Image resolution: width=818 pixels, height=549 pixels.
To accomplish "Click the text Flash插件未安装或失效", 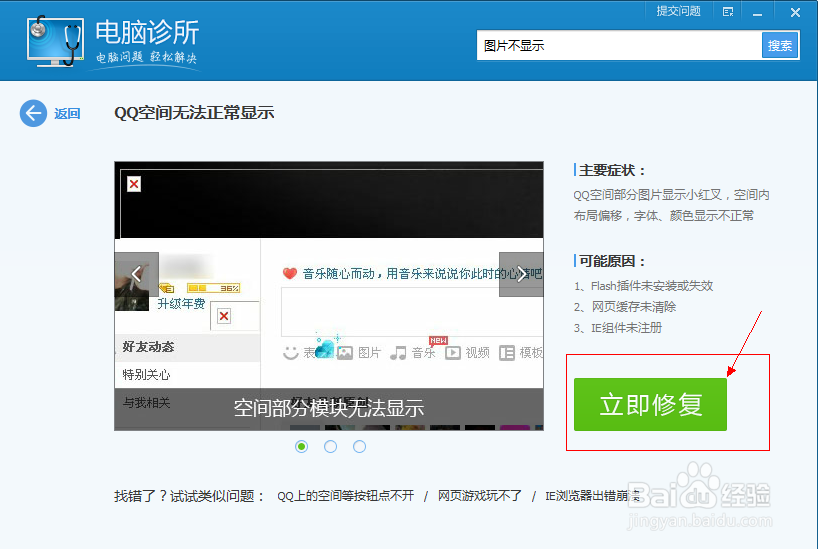I will pyautogui.click(x=652, y=286).
